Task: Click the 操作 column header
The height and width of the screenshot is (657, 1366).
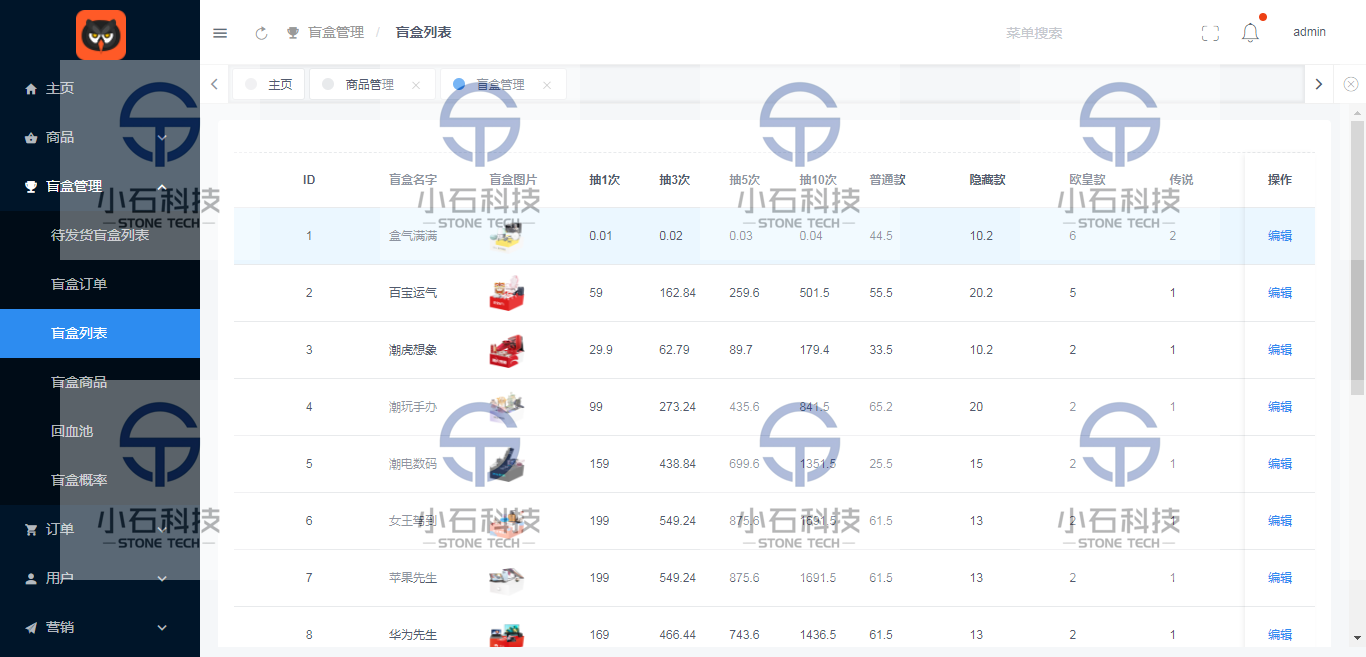Action: click(x=1280, y=180)
